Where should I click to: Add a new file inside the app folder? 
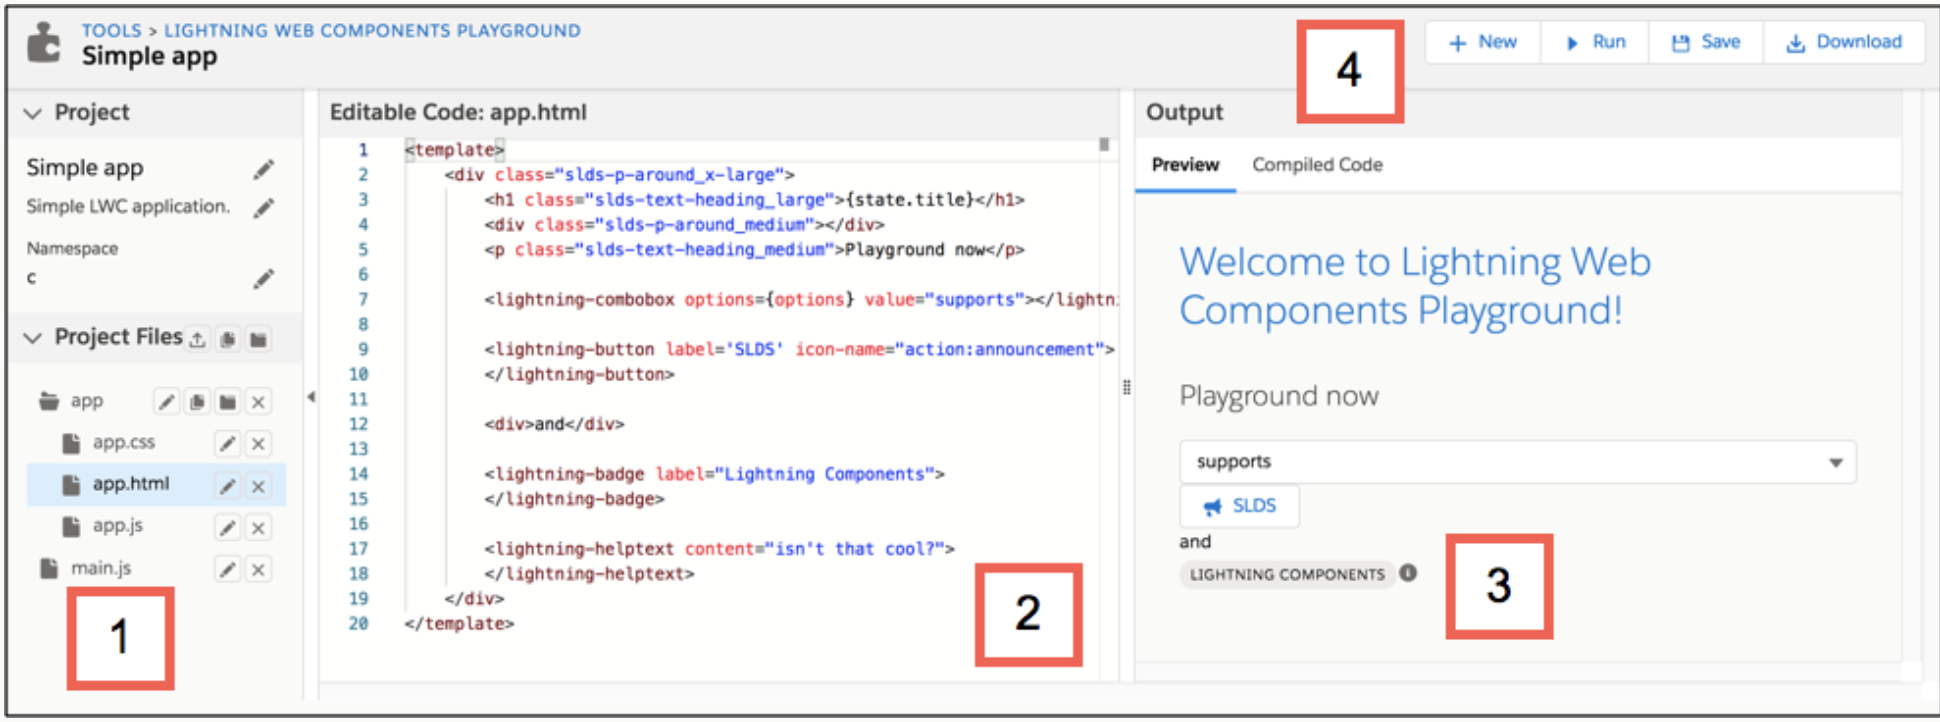(x=197, y=402)
